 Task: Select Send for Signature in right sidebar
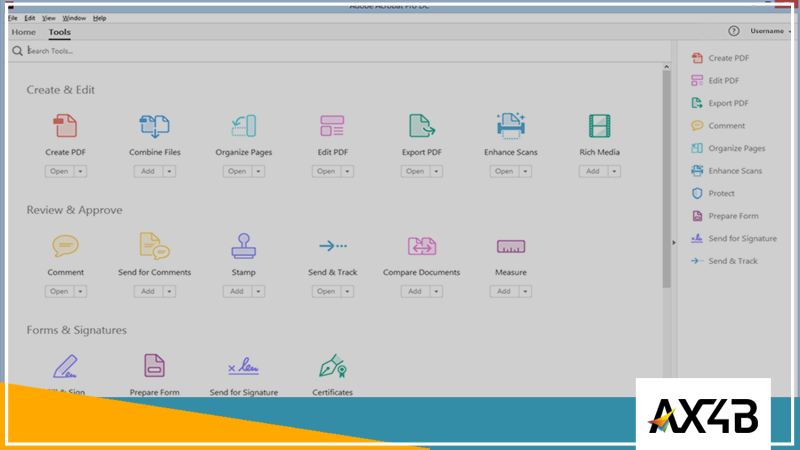coord(734,238)
